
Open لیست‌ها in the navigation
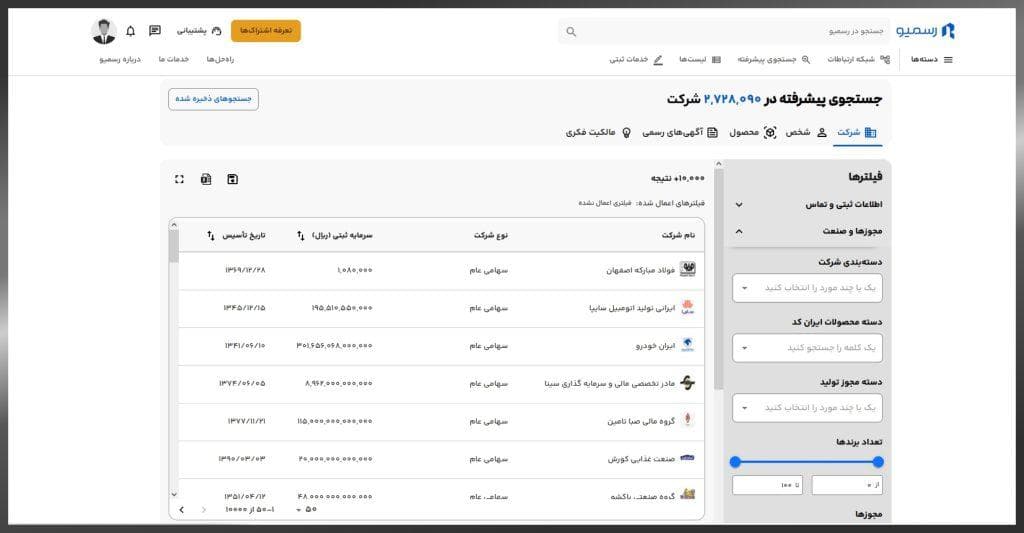[699, 59]
